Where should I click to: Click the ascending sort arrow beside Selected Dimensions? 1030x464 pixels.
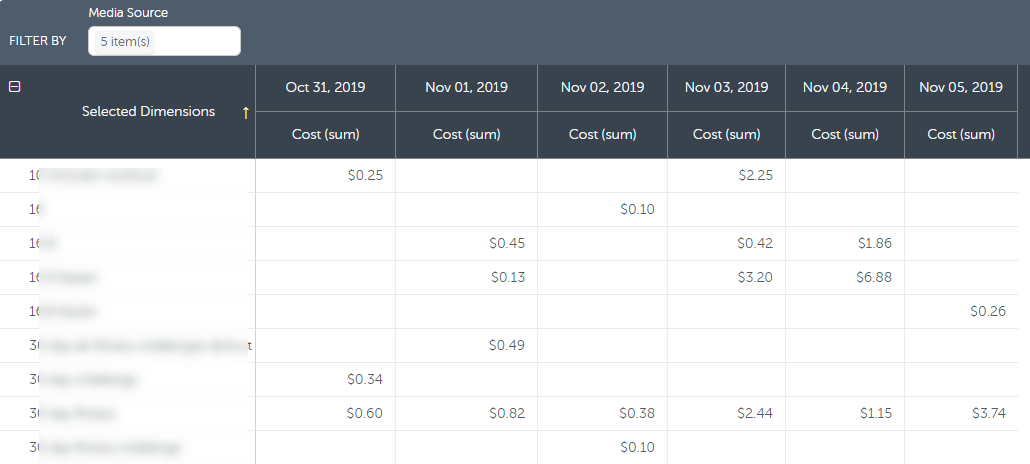point(245,112)
